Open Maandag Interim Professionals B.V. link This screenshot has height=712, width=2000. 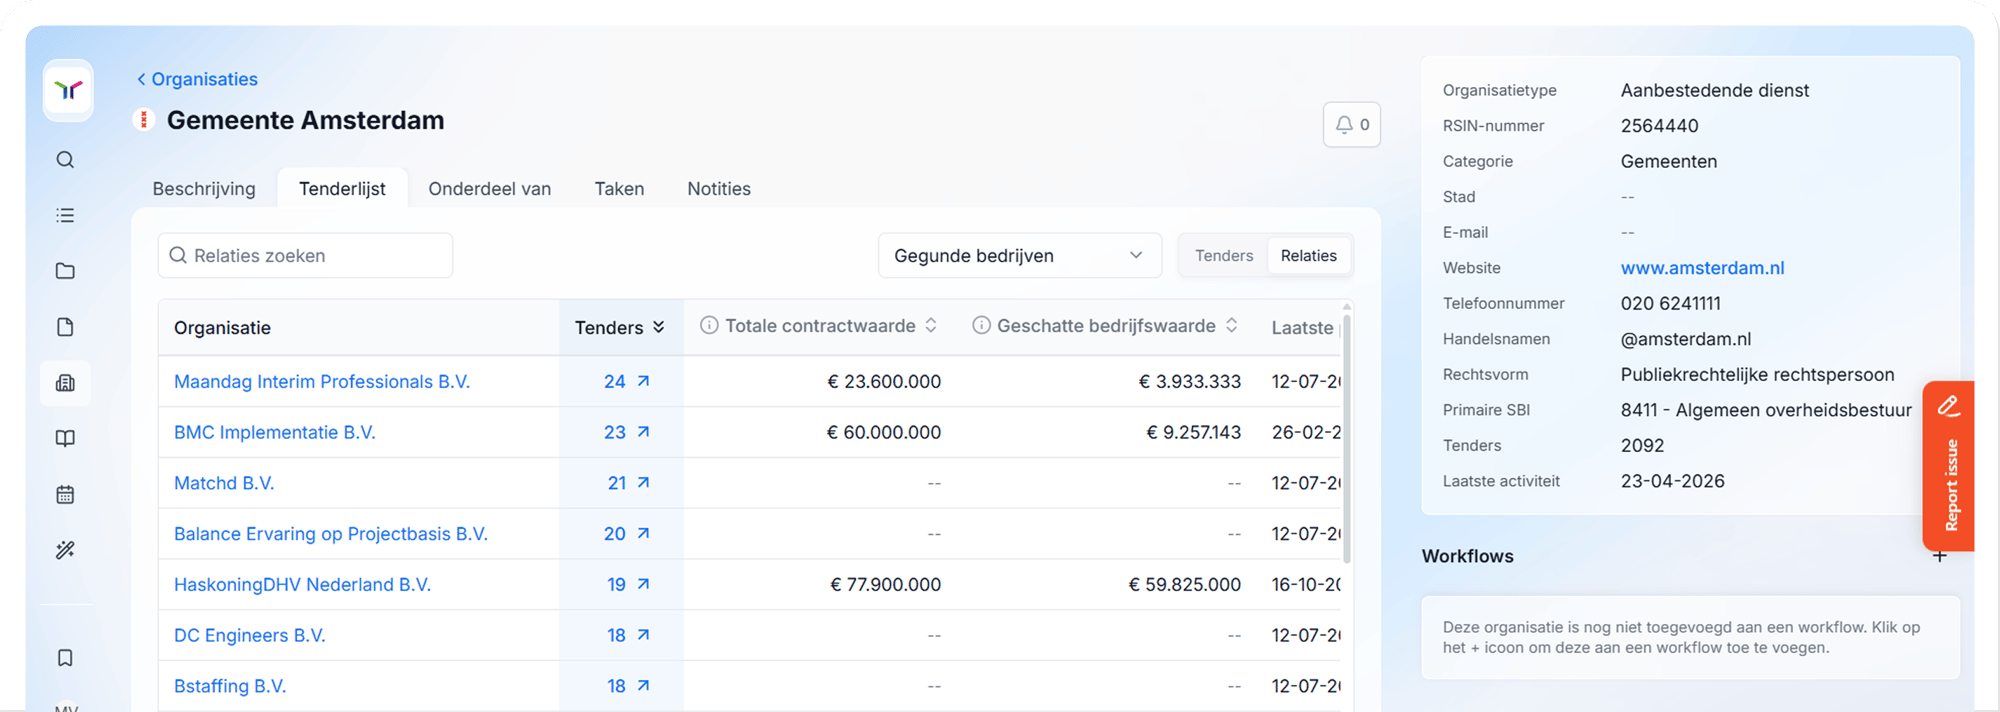coord(322,382)
